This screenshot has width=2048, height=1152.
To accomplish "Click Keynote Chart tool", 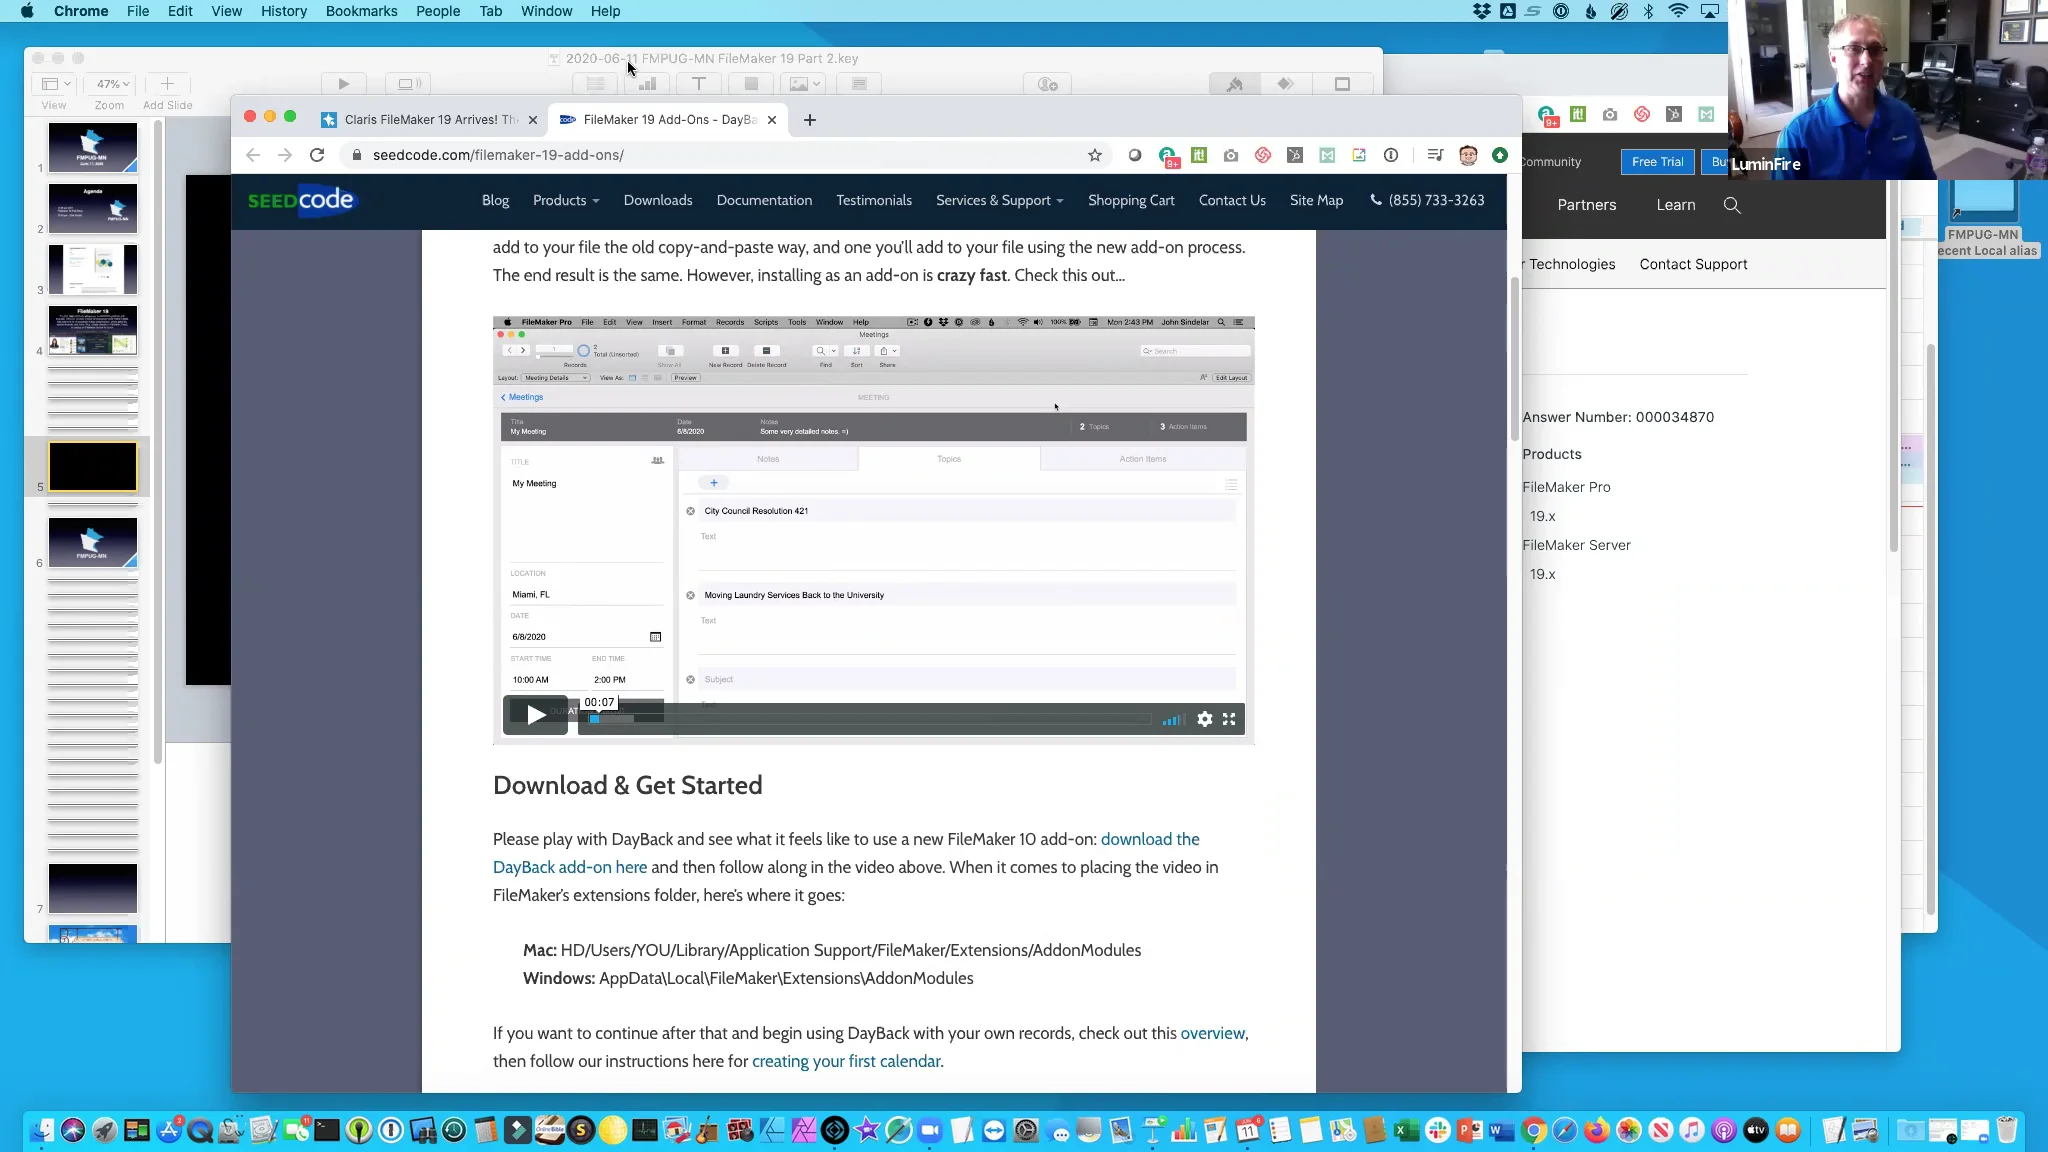I will (647, 84).
